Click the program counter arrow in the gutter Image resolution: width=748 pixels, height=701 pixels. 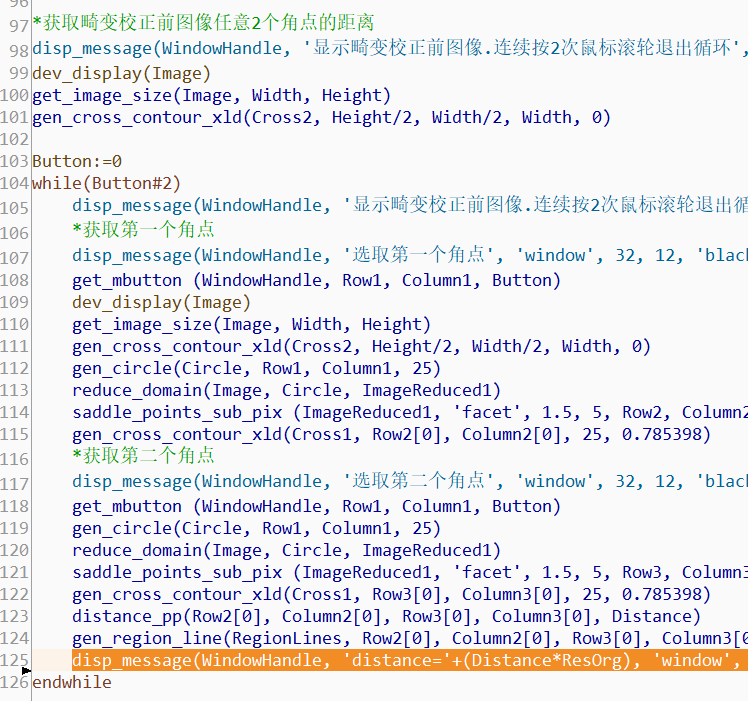26,668
